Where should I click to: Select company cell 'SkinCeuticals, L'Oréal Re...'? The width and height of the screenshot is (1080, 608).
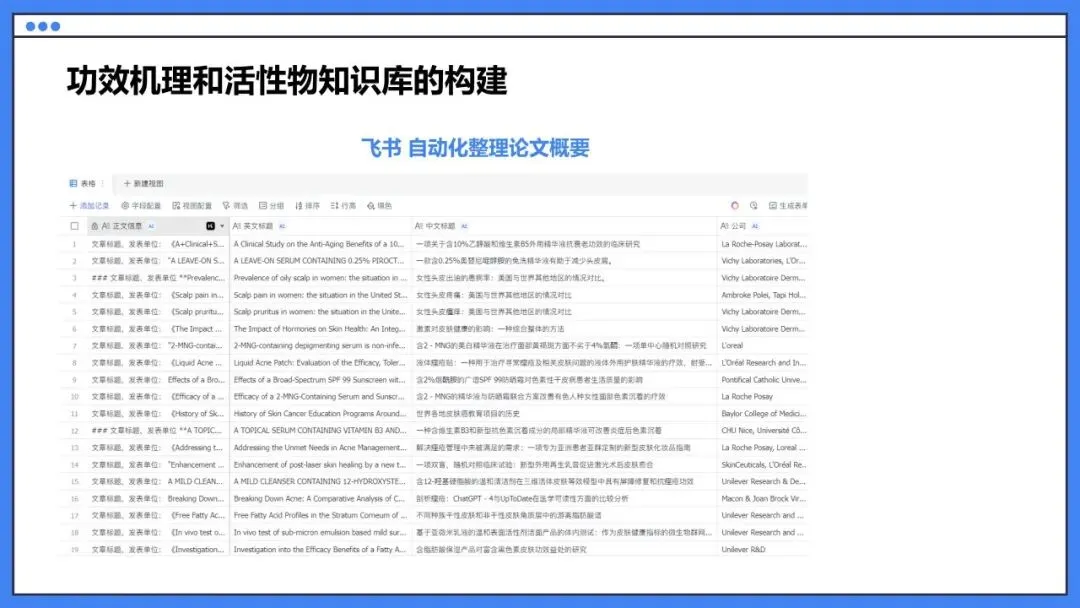coord(762,465)
